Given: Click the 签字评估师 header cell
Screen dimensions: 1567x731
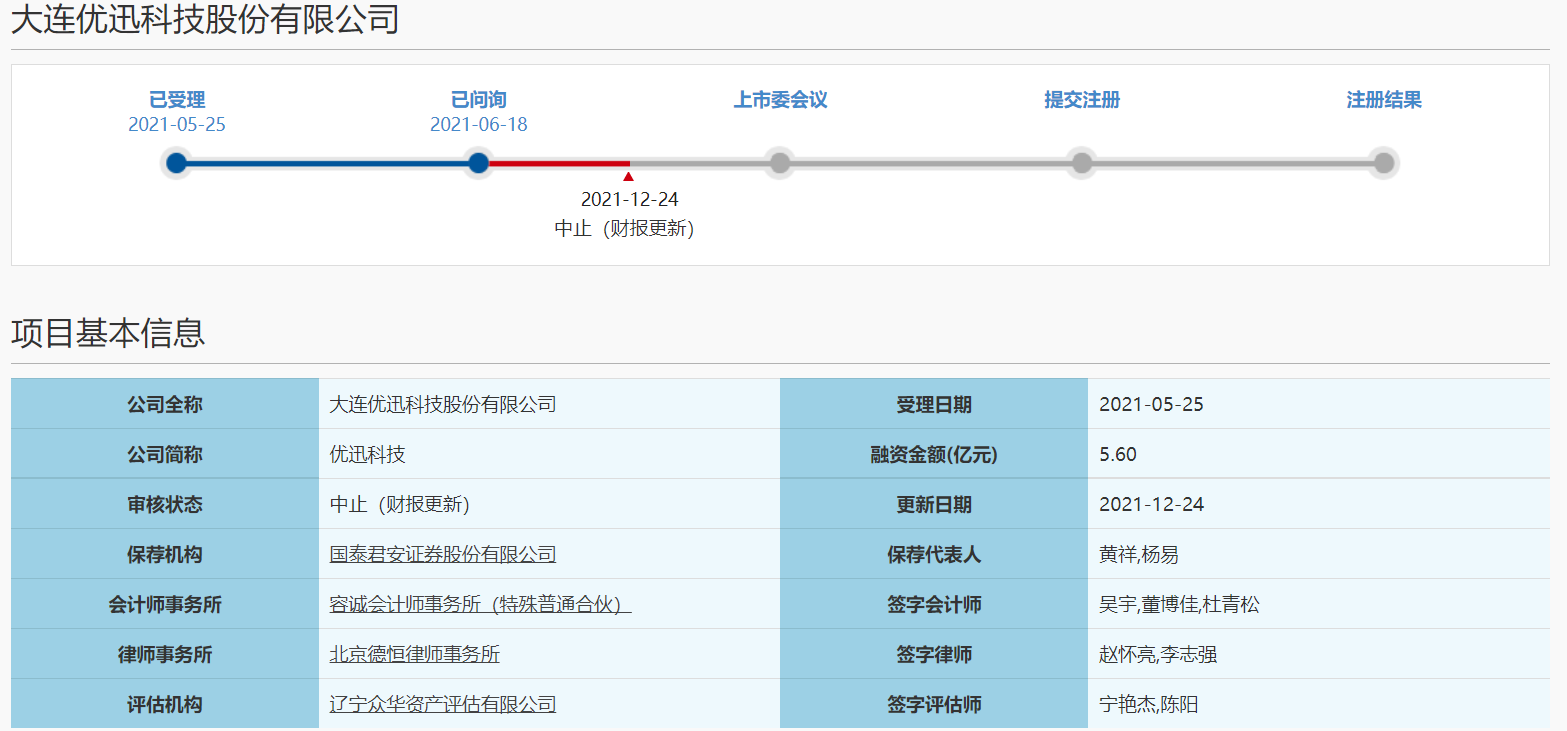Looking at the screenshot, I should click(x=934, y=704).
